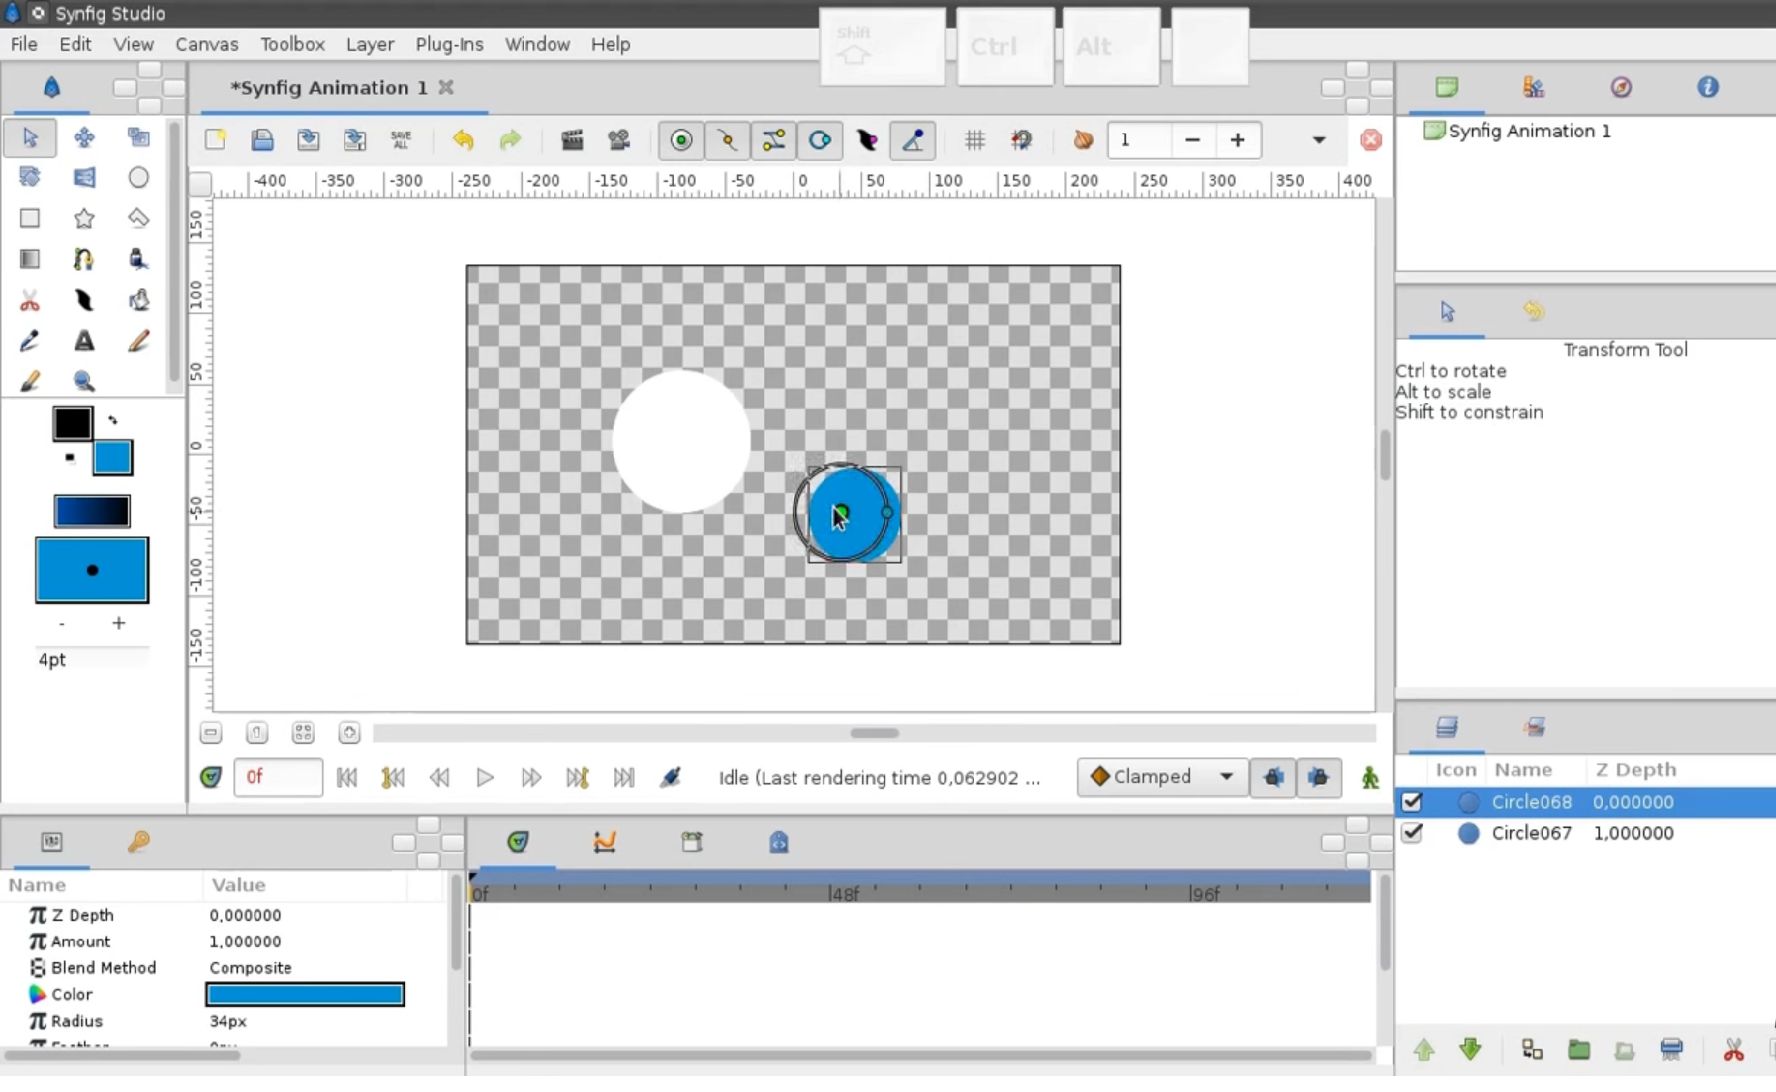Click the Undo arrow icon
1776x1092 pixels.
tap(463, 140)
